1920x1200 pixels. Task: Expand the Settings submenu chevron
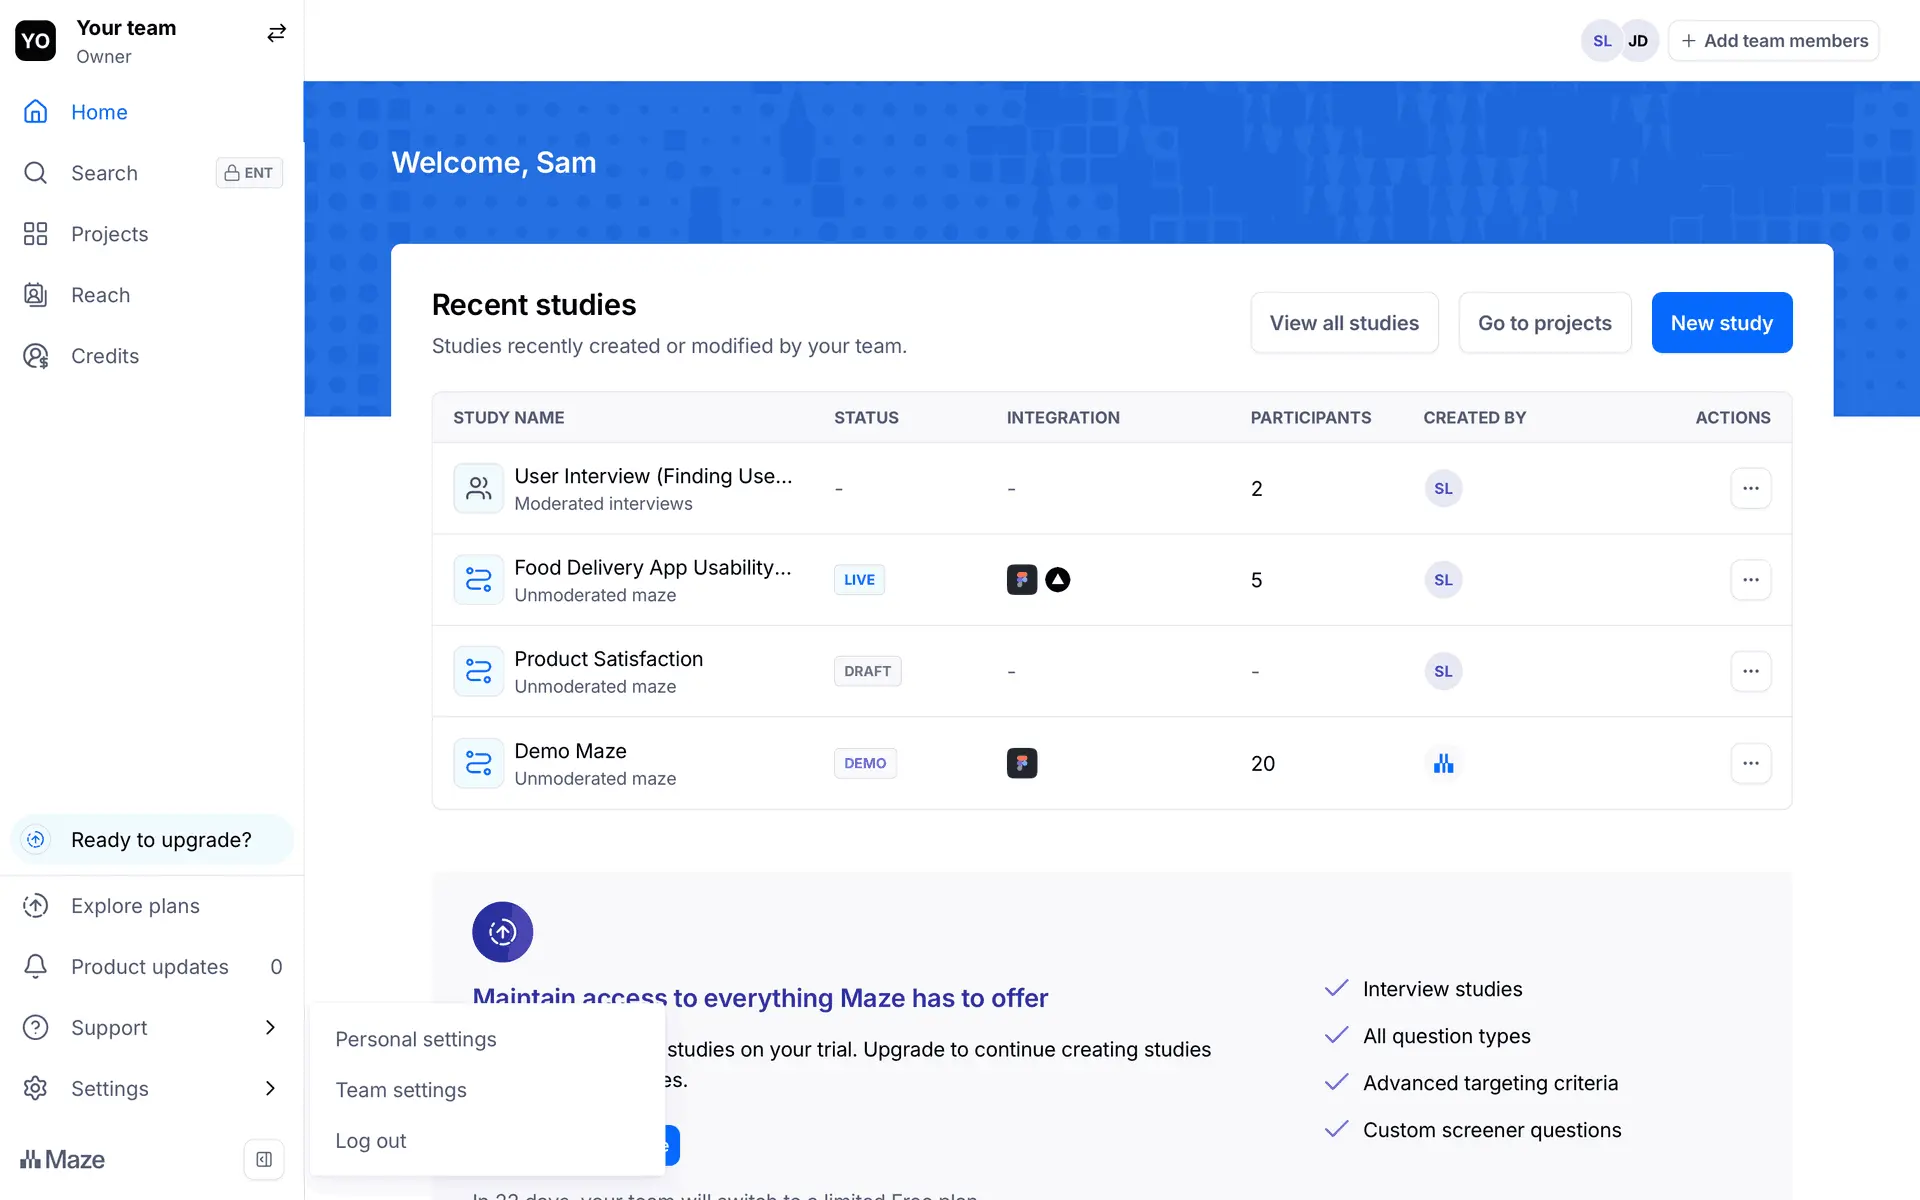(270, 1088)
